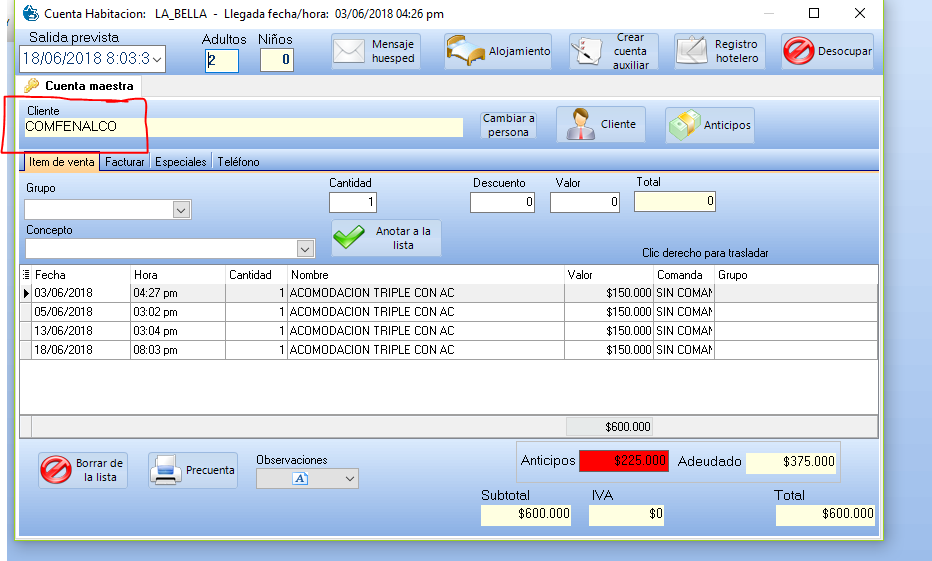Switch to the Facturar tab
This screenshot has height=561, width=932.
[x=125, y=162]
